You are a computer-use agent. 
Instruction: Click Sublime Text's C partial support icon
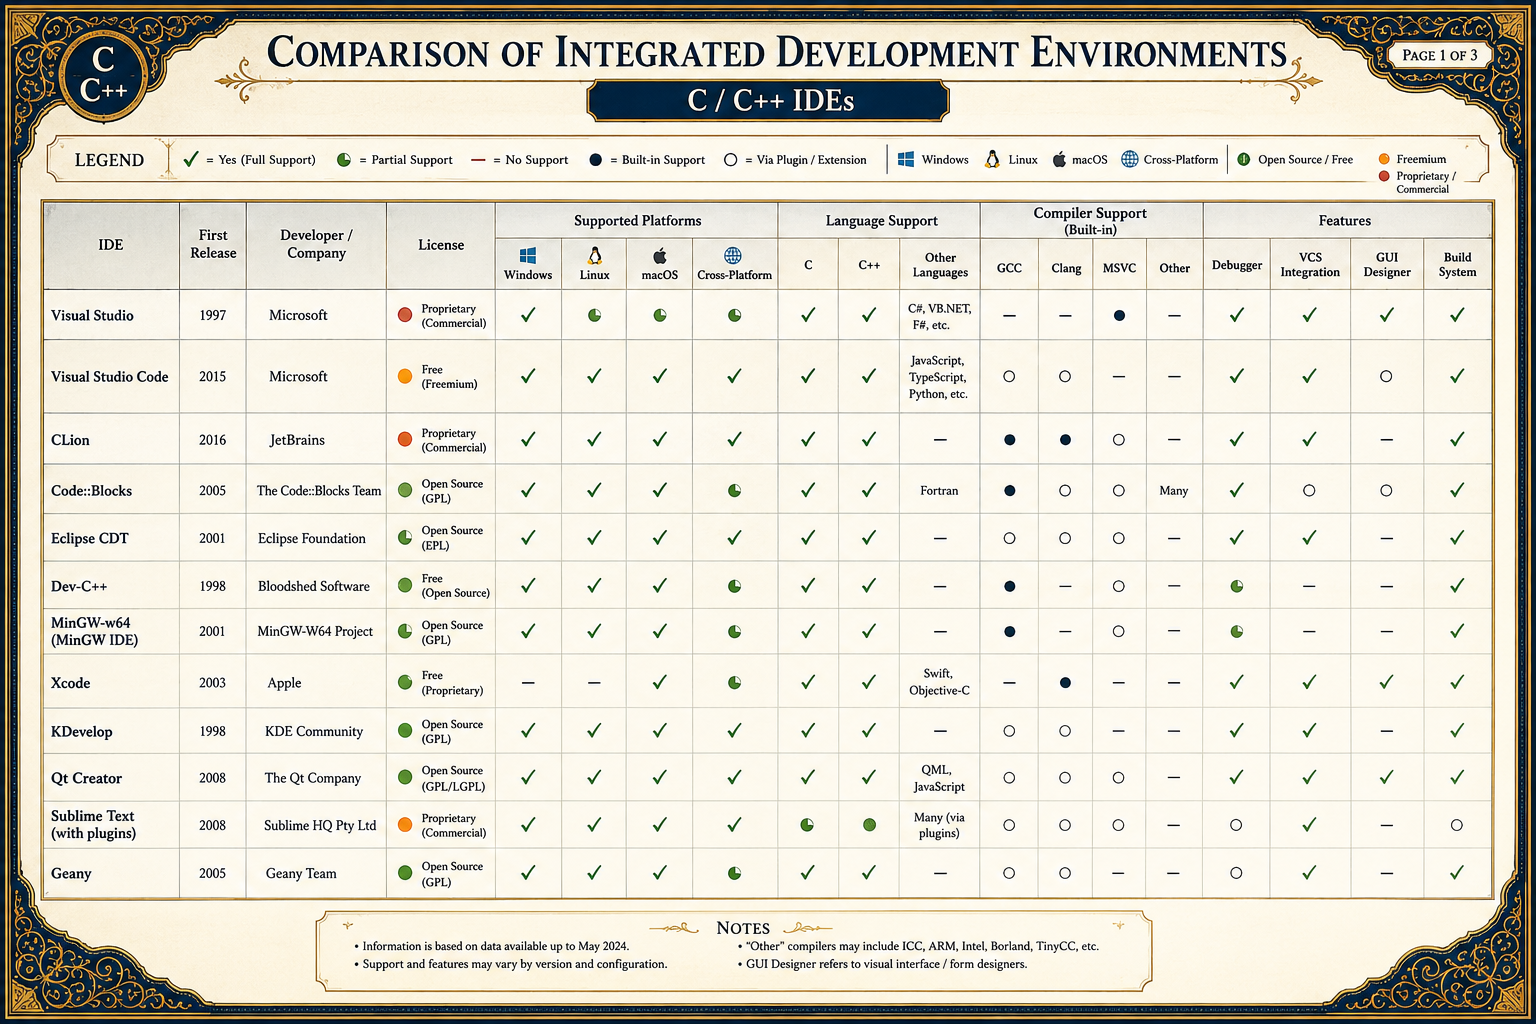(x=807, y=825)
